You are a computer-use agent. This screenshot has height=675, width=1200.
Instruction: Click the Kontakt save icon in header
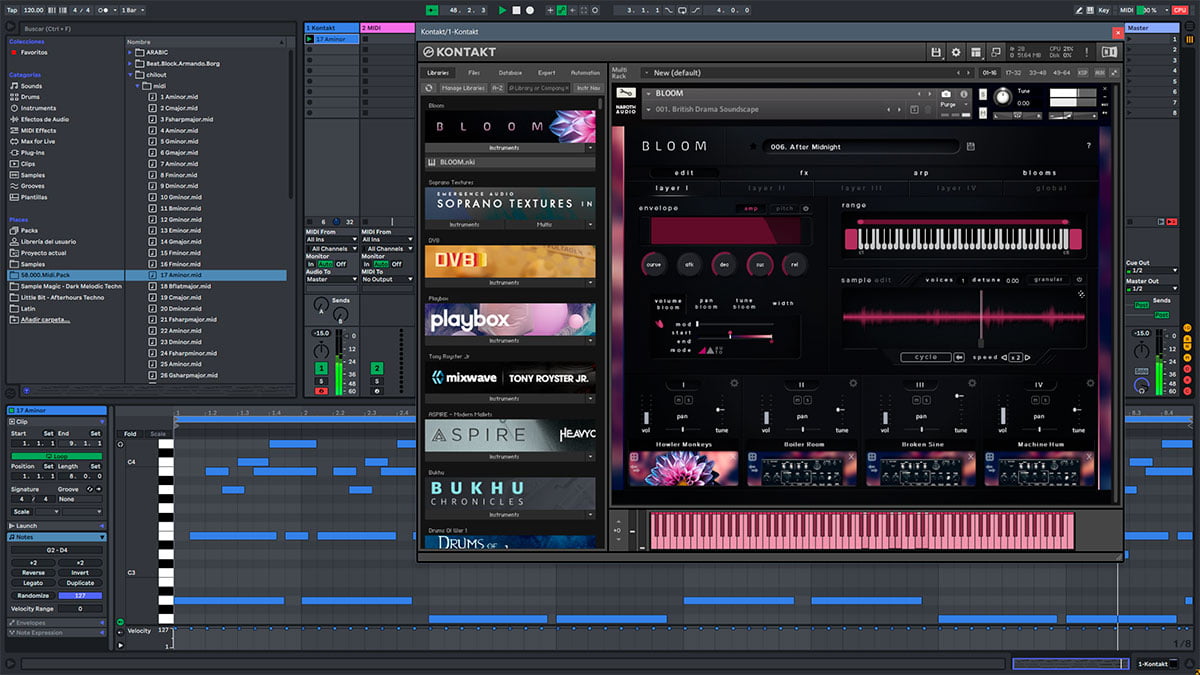[x=936, y=52]
